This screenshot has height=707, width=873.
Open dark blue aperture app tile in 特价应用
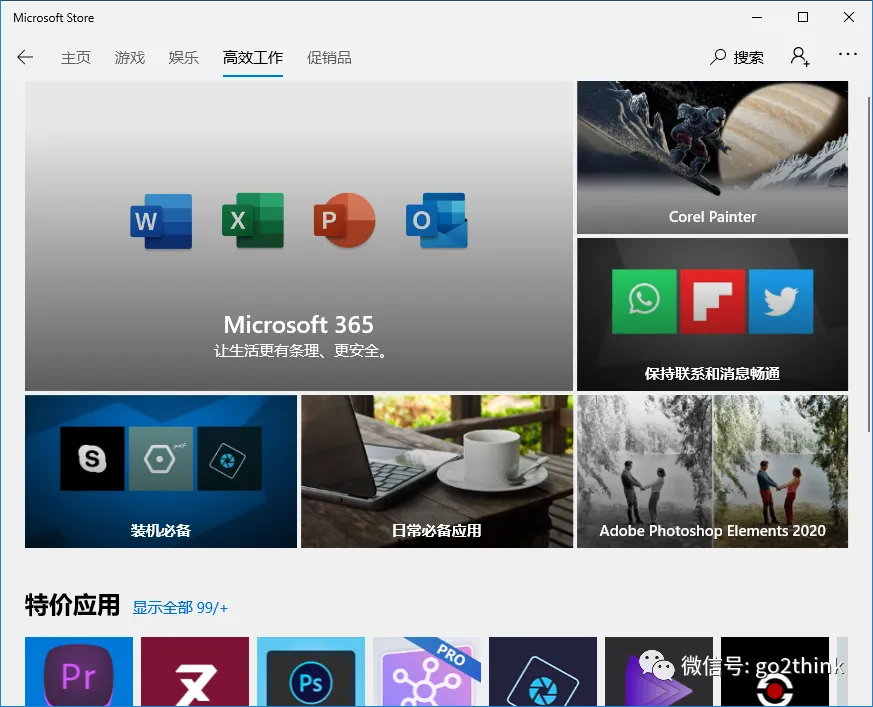click(543, 672)
